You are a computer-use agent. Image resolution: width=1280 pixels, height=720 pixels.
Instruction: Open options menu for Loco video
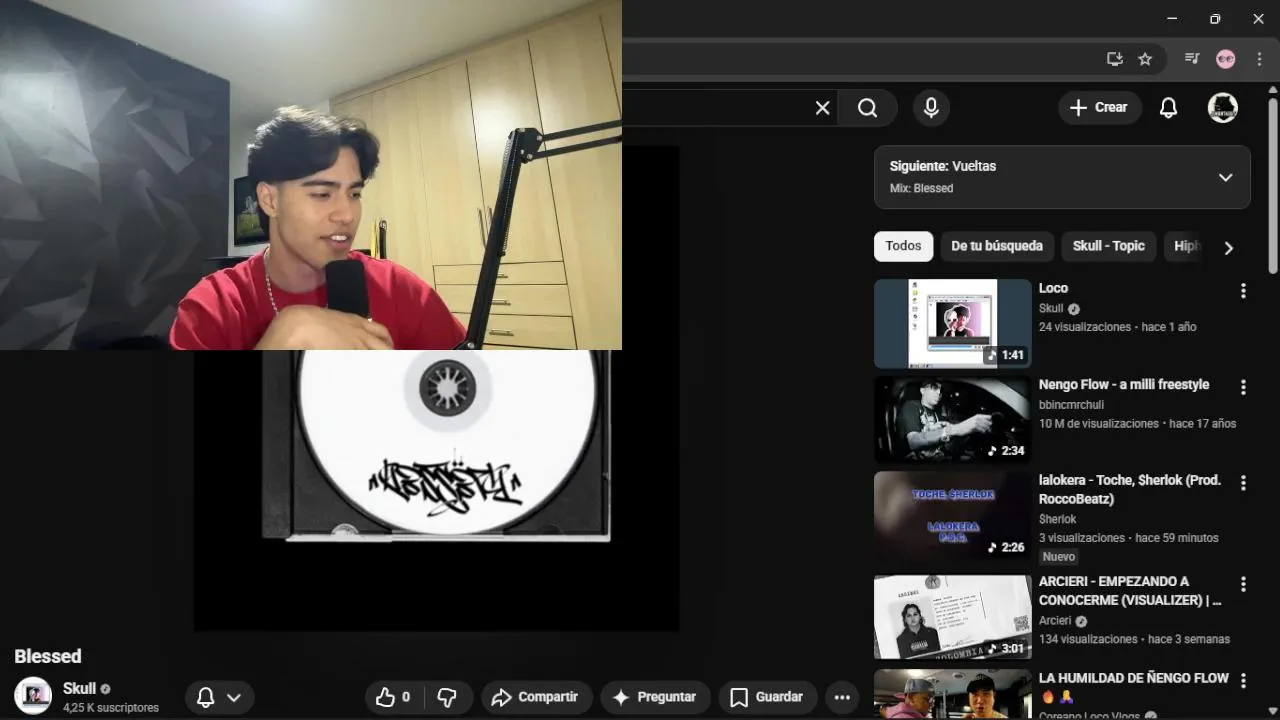[1243, 291]
